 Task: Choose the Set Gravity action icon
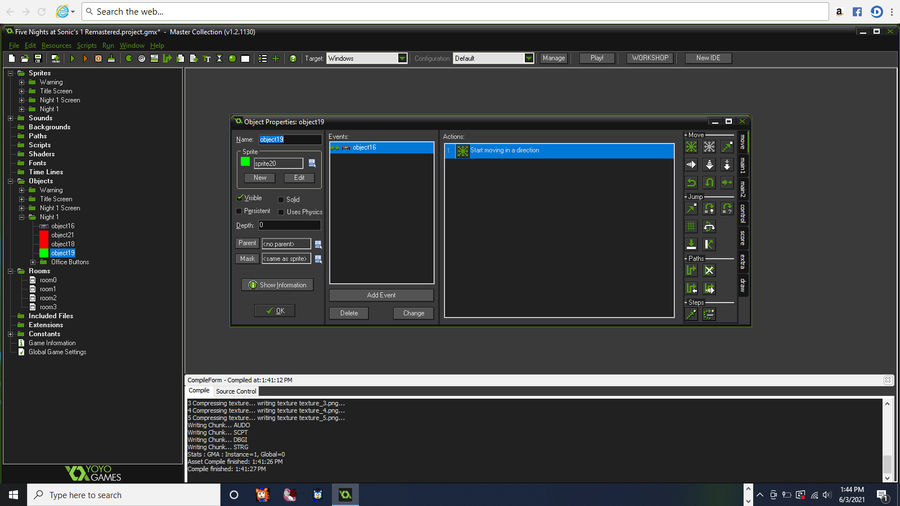click(727, 165)
